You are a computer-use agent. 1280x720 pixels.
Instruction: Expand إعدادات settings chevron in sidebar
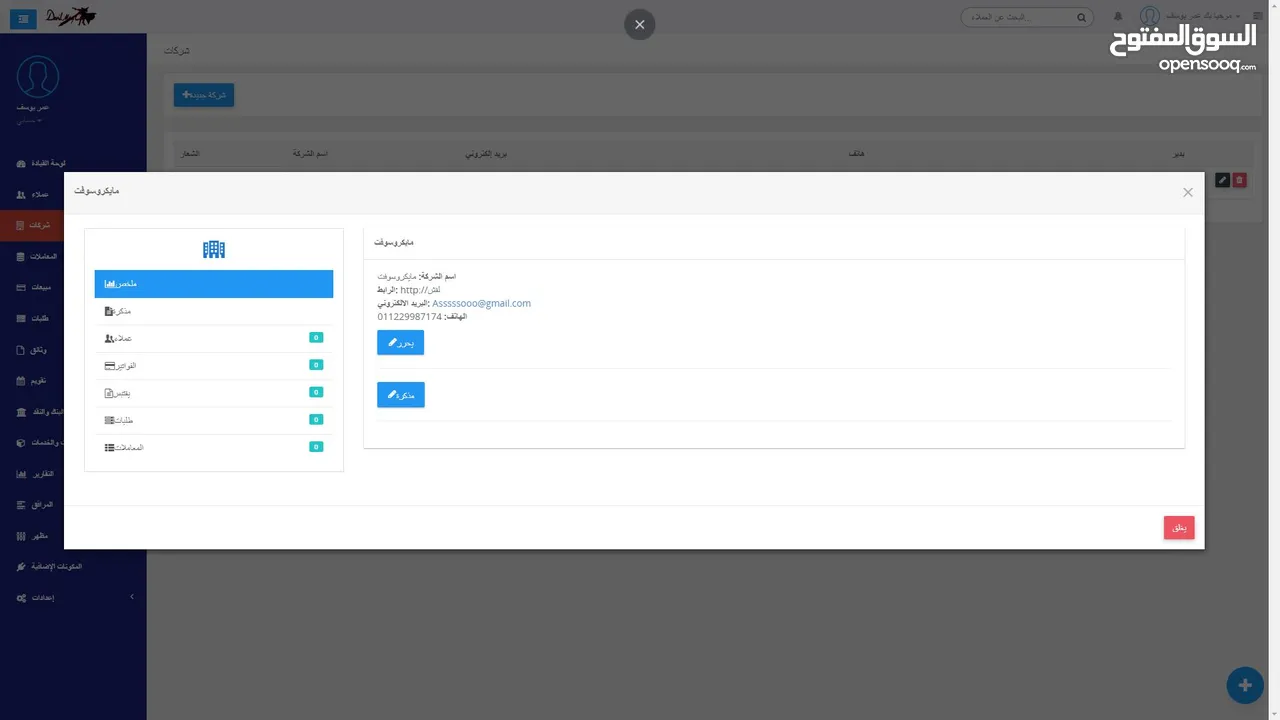pyautogui.click(x=132, y=597)
